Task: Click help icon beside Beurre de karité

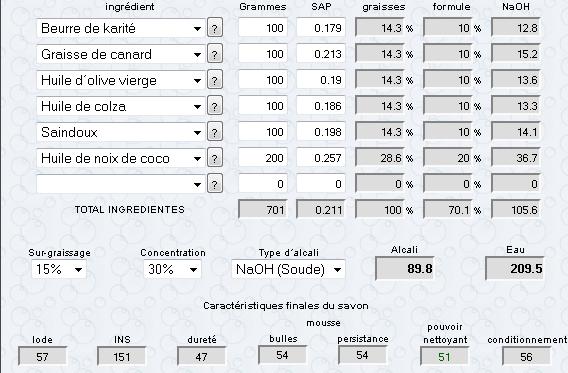Action: click(x=215, y=28)
